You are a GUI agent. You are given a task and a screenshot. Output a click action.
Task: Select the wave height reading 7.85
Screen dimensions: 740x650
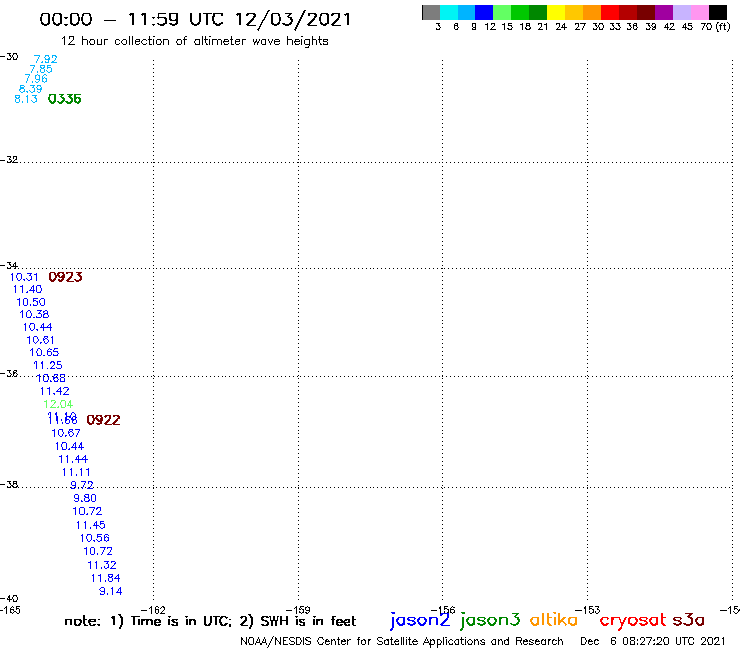point(41,69)
